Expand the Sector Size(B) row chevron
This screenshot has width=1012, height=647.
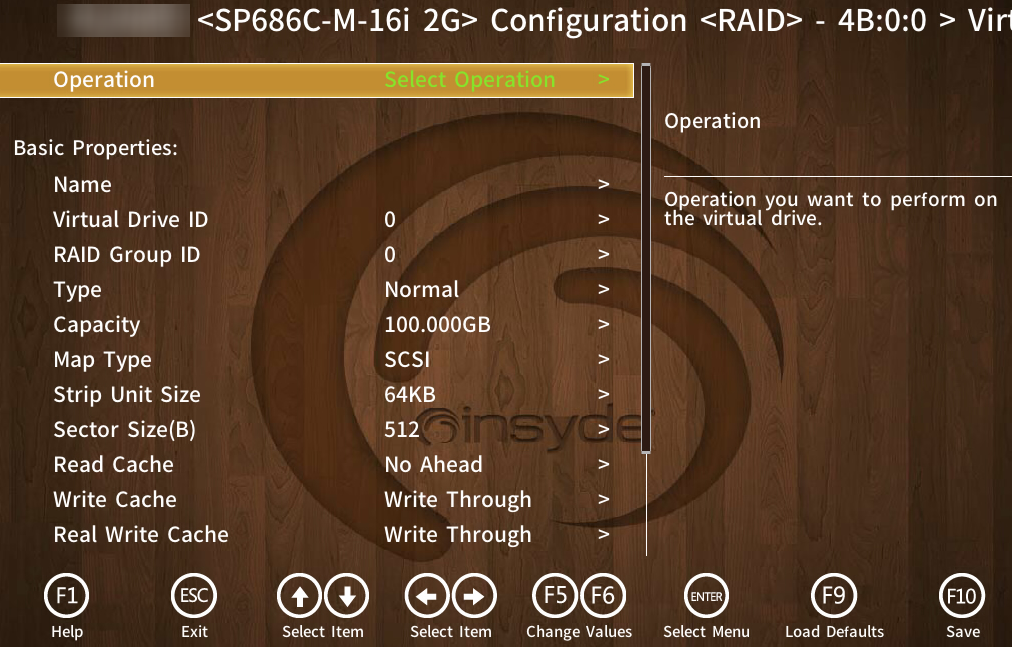(x=603, y=429)
